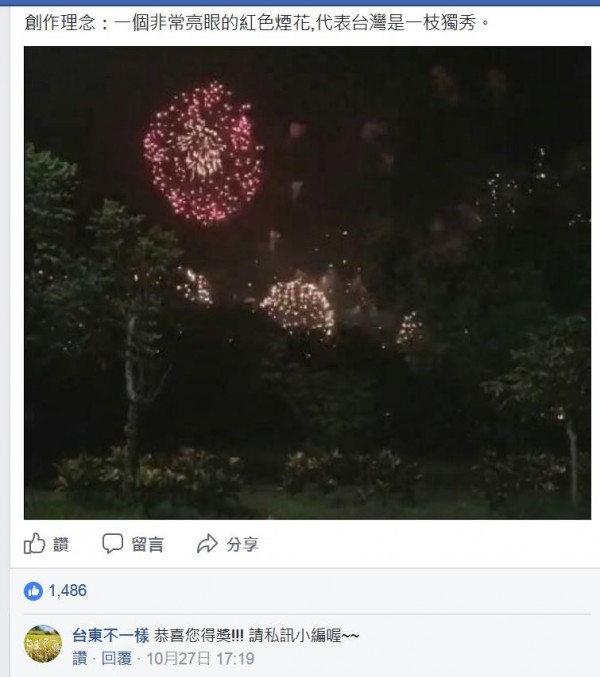The height and width of the screenshot is (677, 600).
Task: Open the 10月27日 17:19 comment timestamp
Action: pyautogui.click(x=200, y=658)
